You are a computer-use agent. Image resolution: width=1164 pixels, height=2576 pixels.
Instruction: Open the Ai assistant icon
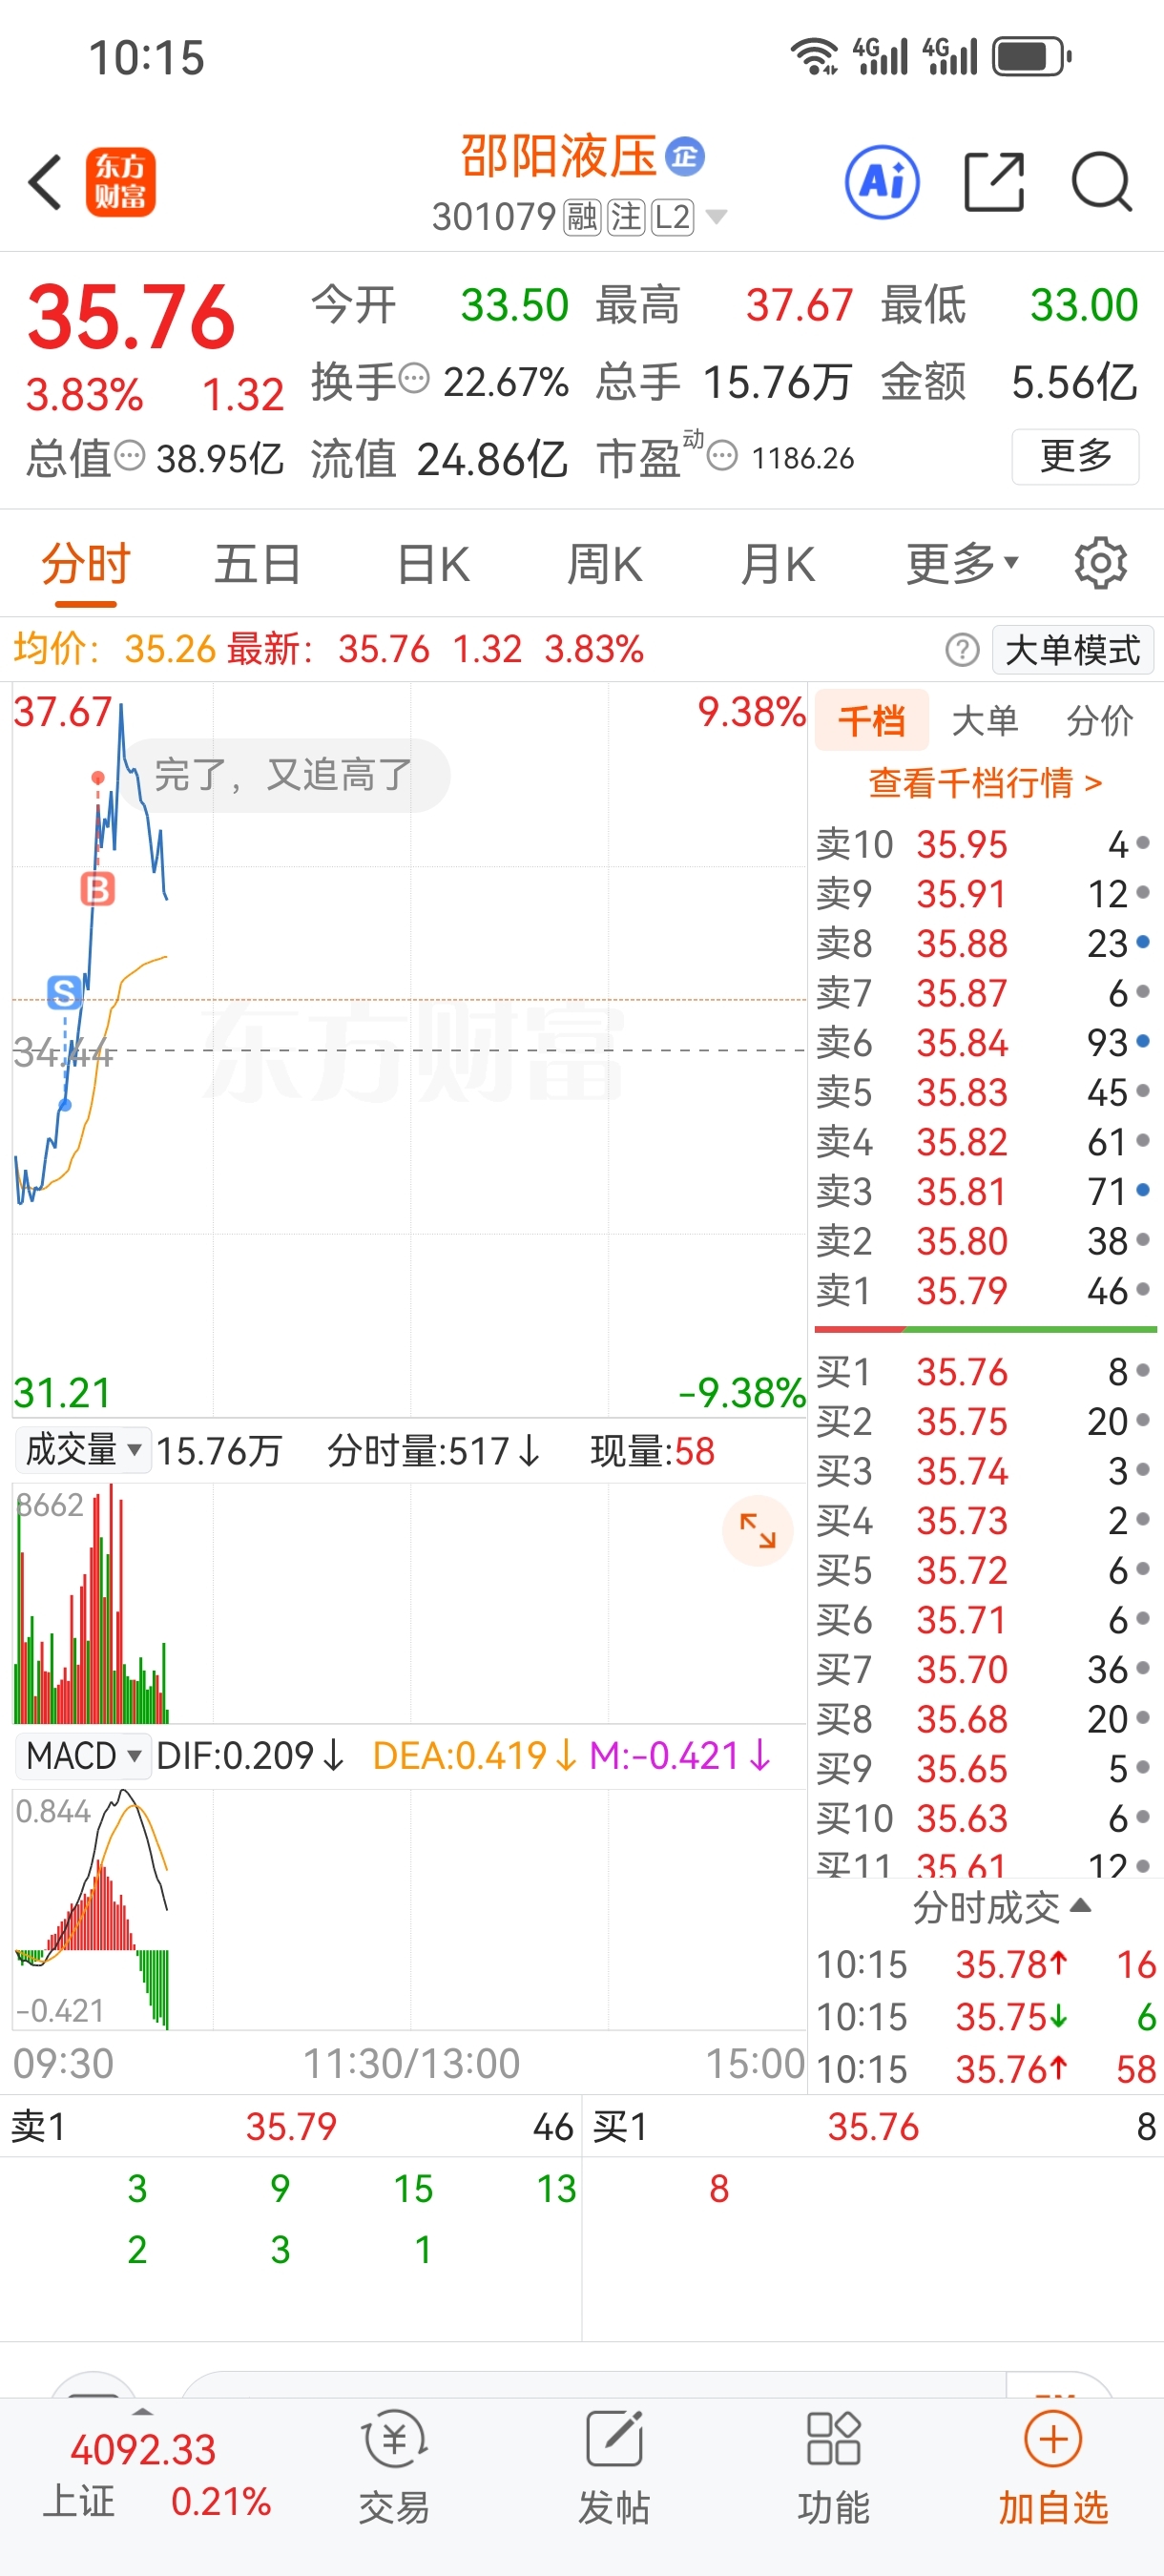(x=882, y=182)
